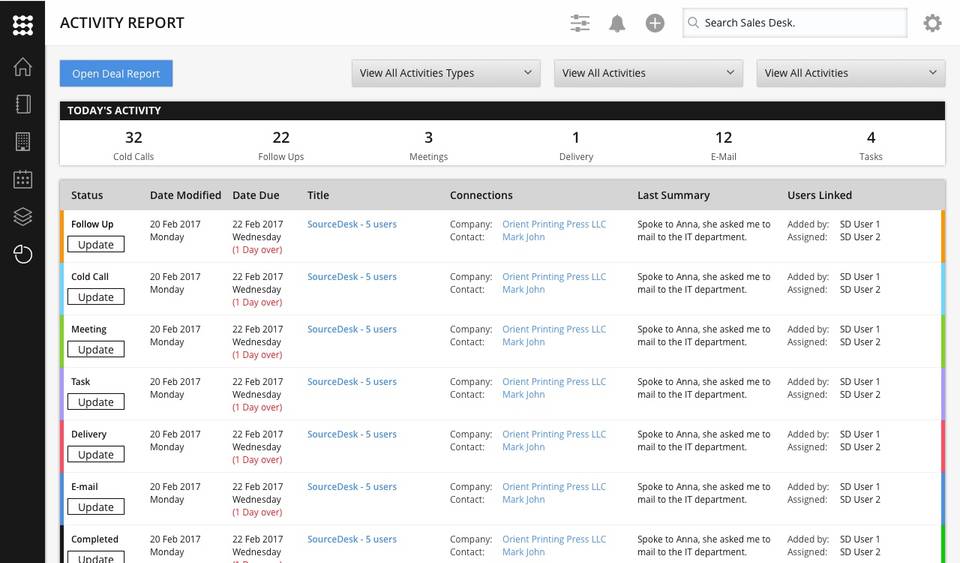Open the settings gear icon
The width and height of the screenshot is (960, 563).
click(932, 23)
